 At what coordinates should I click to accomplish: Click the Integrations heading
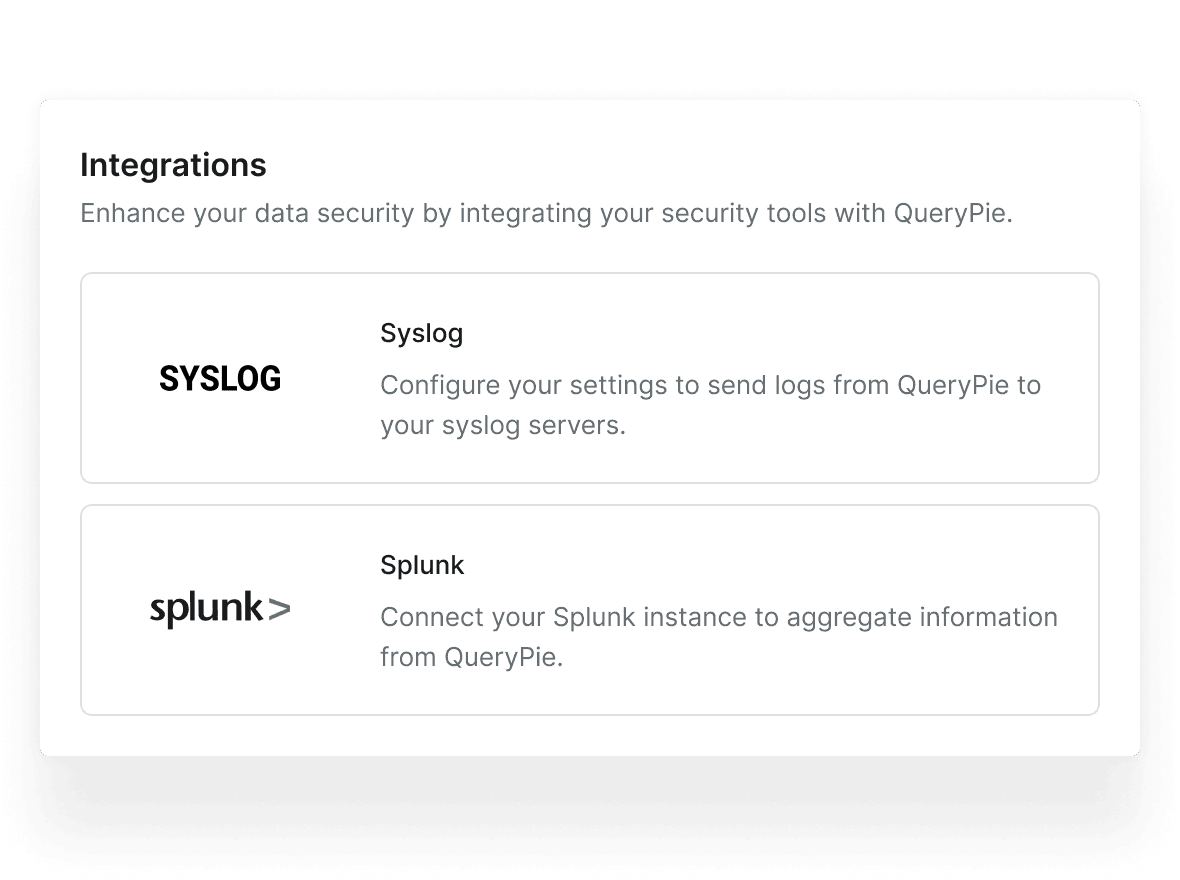tap(173, 165)
